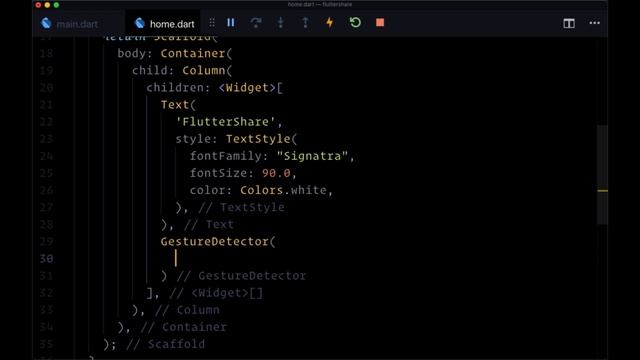The image size is (640, 360).
Task: Click the 90.0 fontSize value
Action: [276, 173]
